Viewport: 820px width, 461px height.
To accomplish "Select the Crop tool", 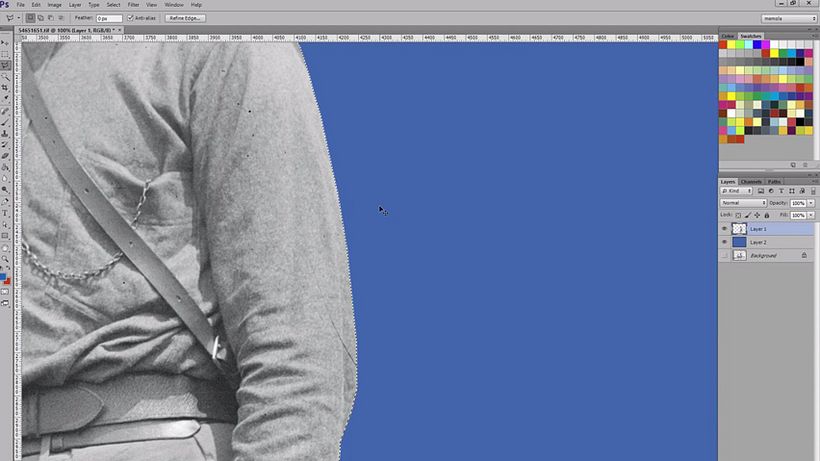I will 6,88.
